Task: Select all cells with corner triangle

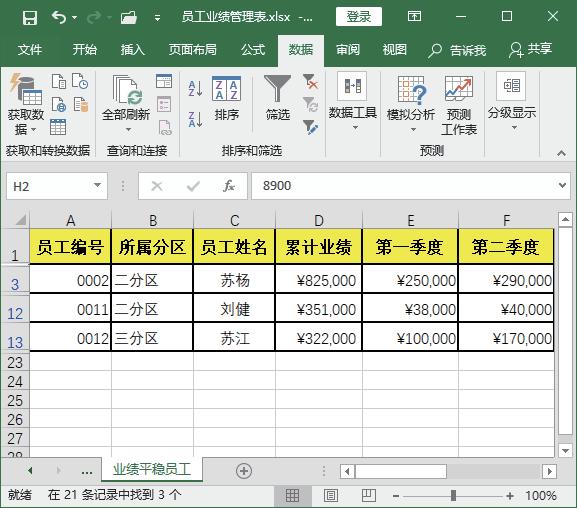Action: [20, 220]
